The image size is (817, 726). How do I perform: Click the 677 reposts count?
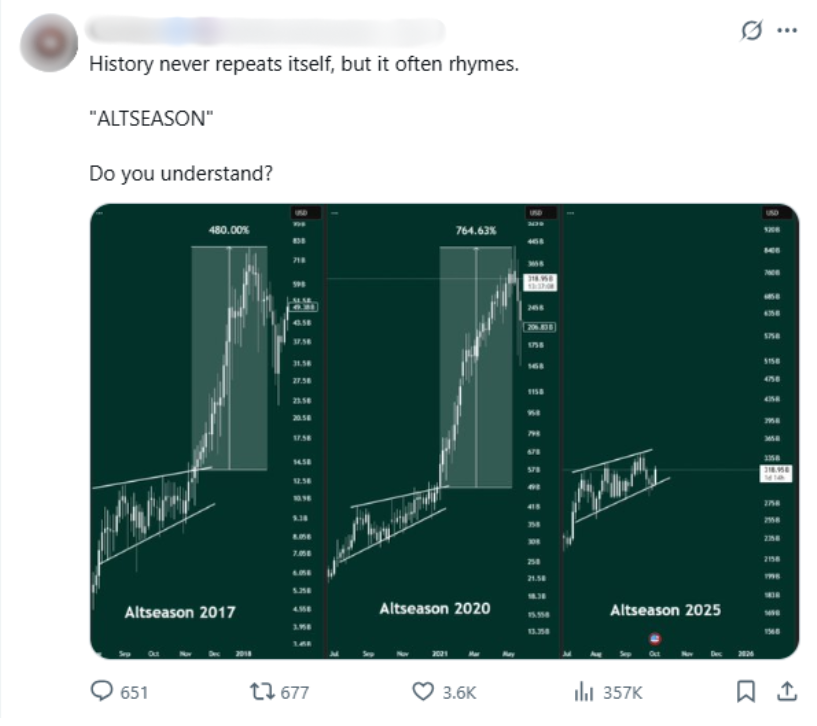(294, 692)
